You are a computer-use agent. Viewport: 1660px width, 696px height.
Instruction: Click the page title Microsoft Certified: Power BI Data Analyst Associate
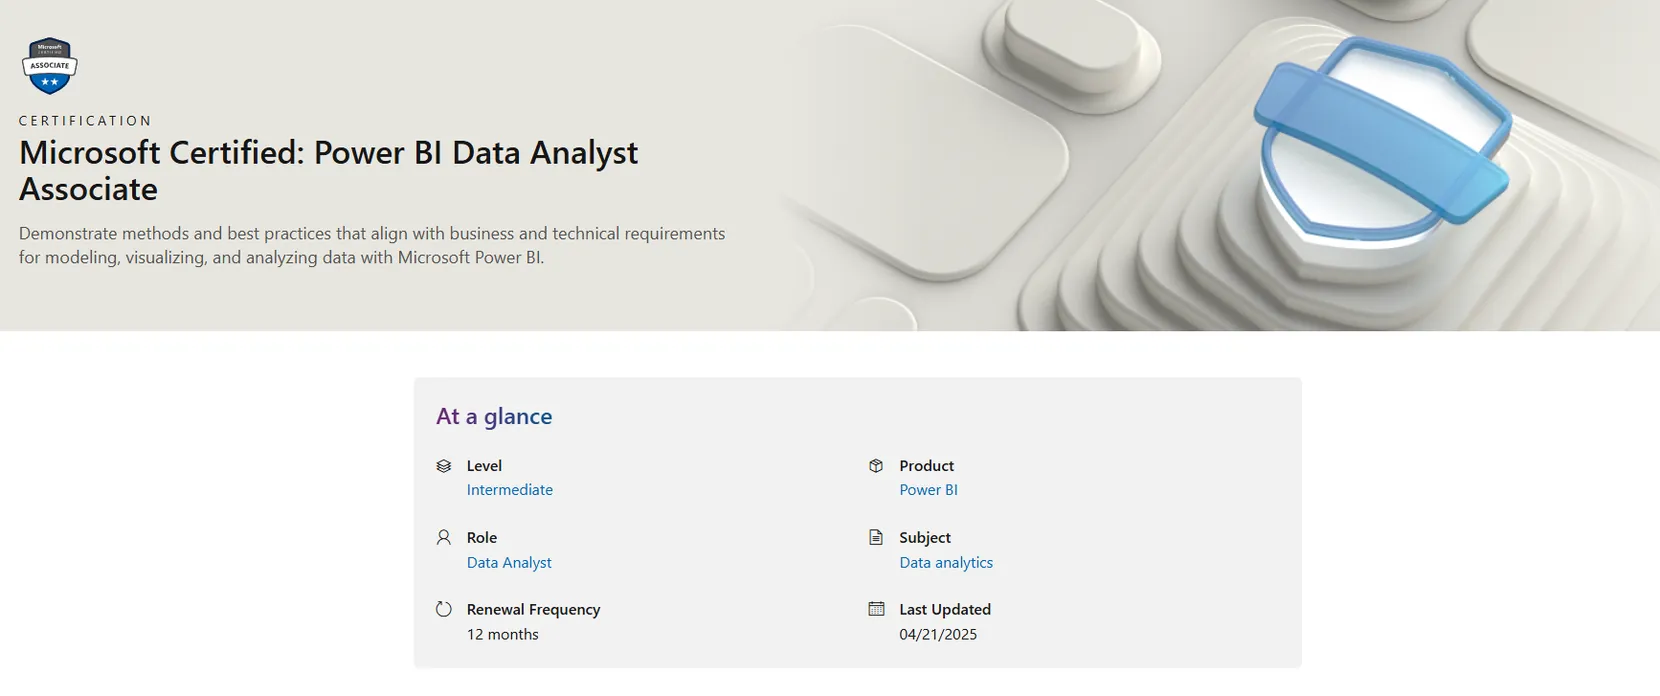(x=329, y=170)
